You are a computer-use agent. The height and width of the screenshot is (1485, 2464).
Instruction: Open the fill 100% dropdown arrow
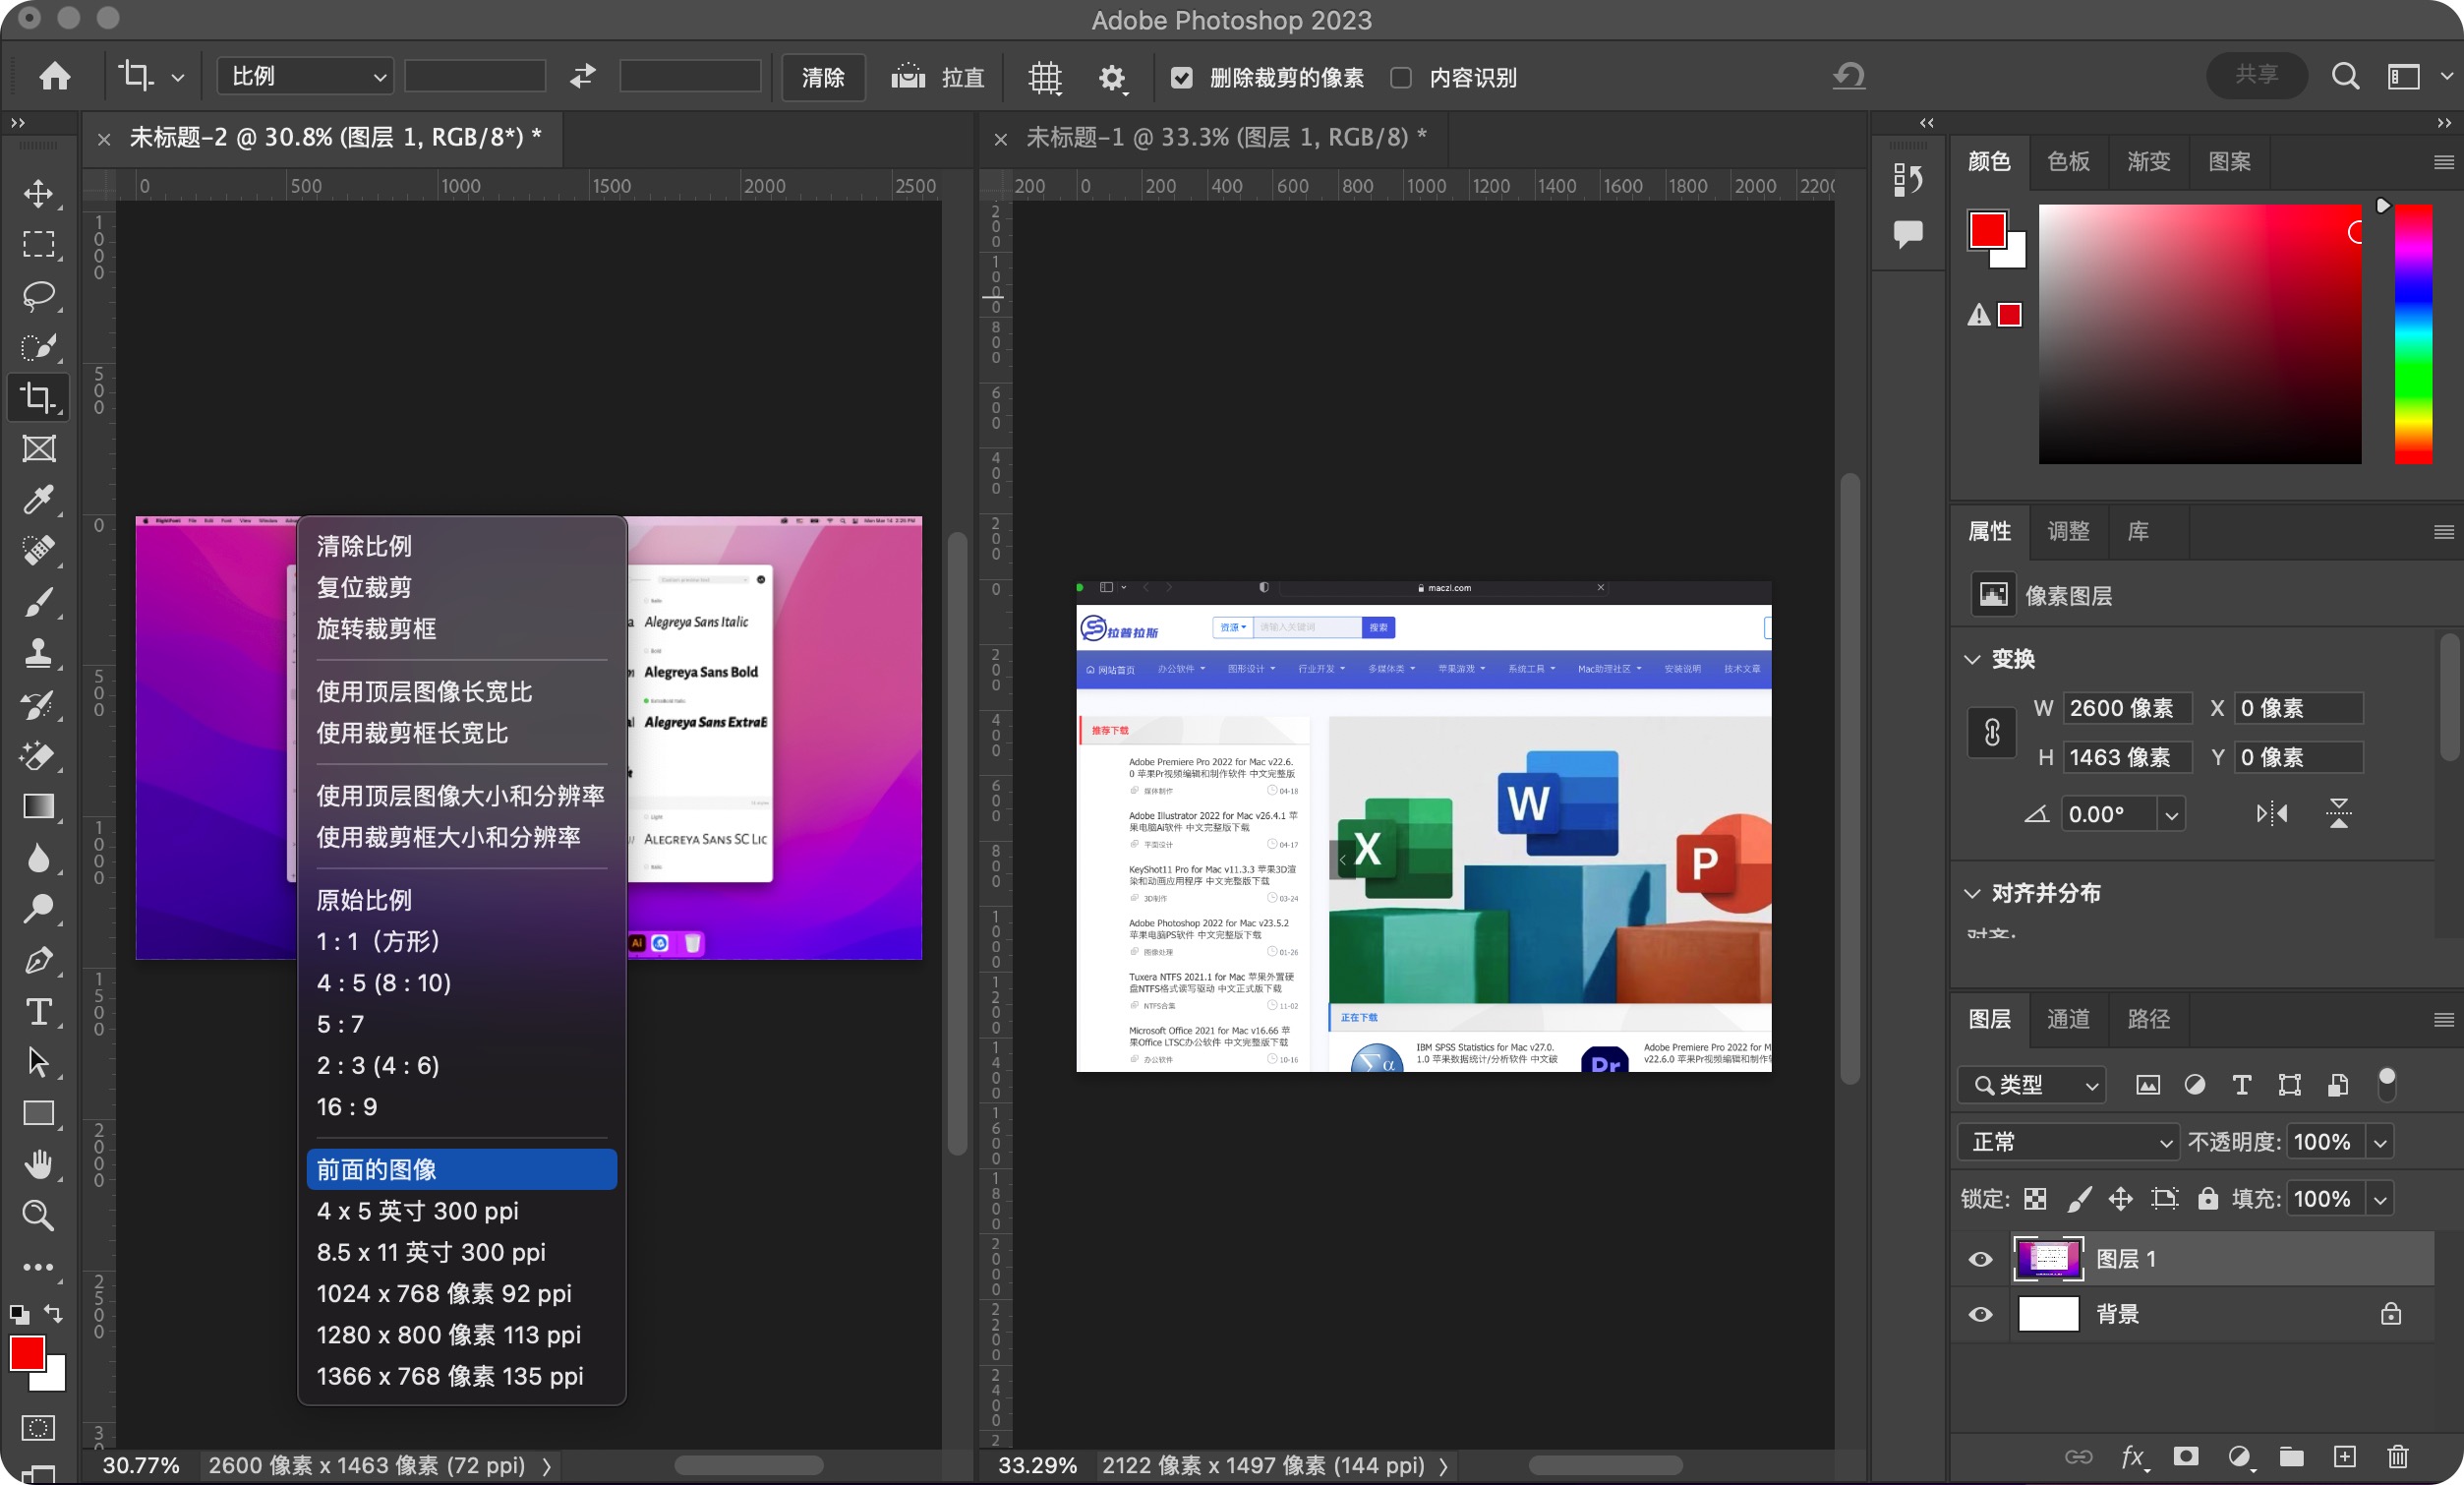2381,1199
